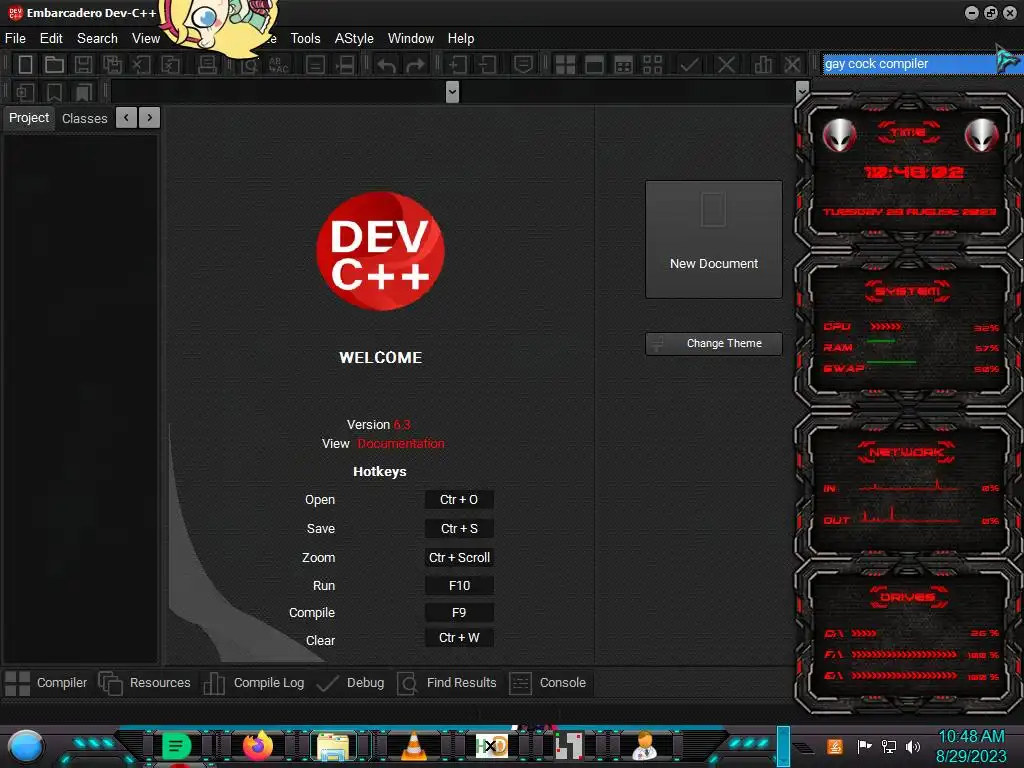Click the New Document button

[714, 240]
